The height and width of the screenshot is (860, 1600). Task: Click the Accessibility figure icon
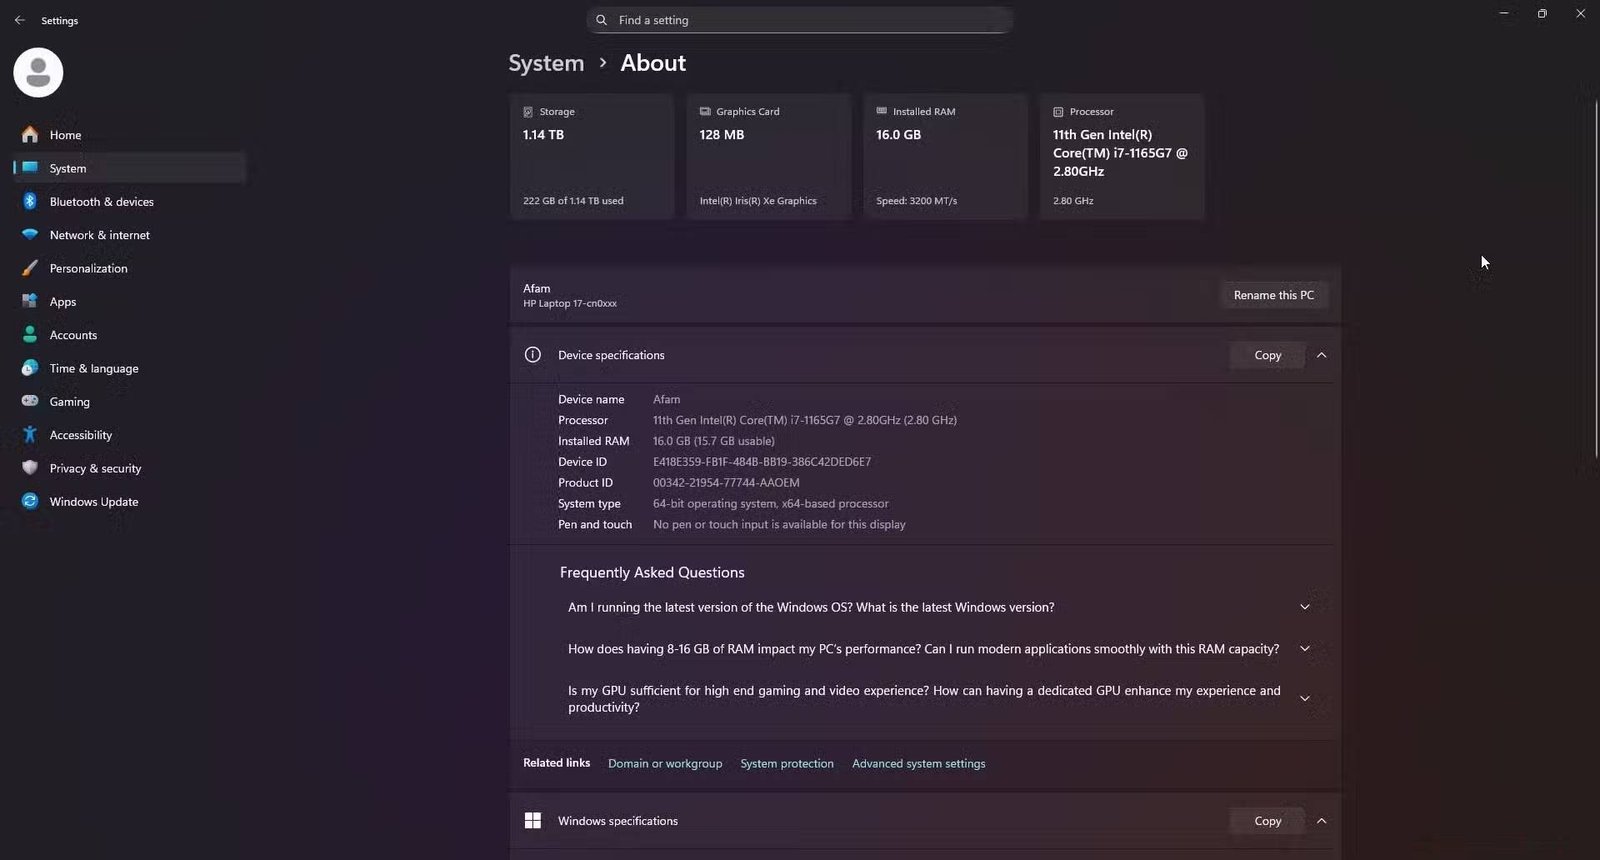click(30, 435)
